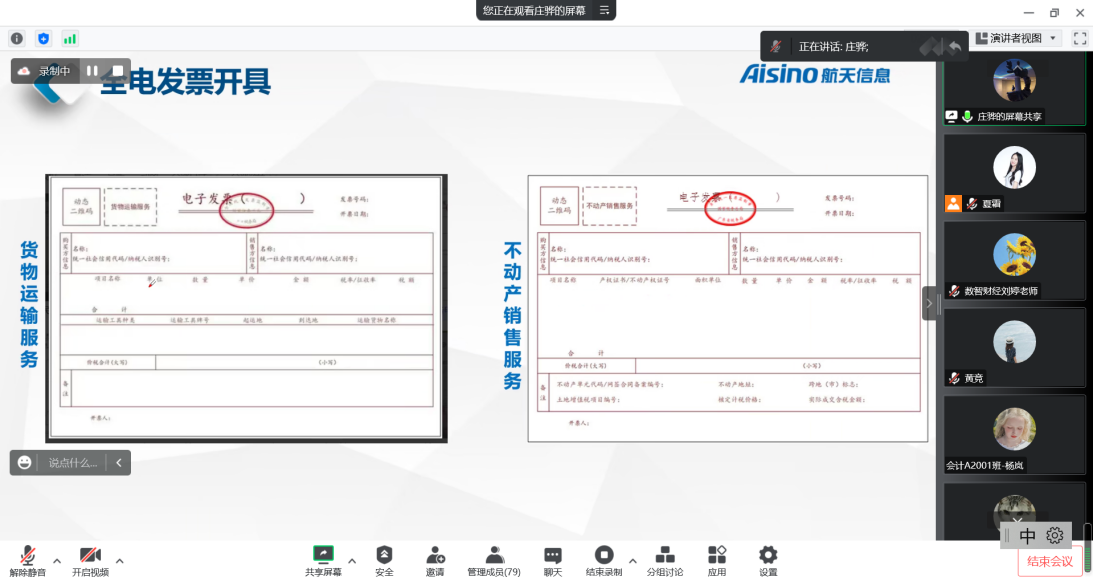
Task: Open menu on the screen-sharing notice bar
Action: pyautogui.click(x=604, y=10)
